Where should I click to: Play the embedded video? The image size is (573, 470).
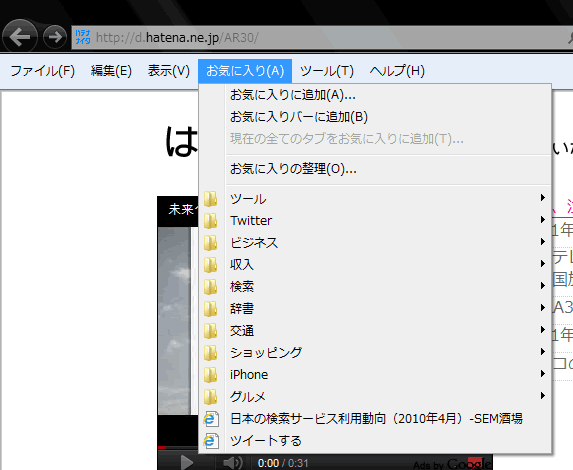[x=187, y=463]
